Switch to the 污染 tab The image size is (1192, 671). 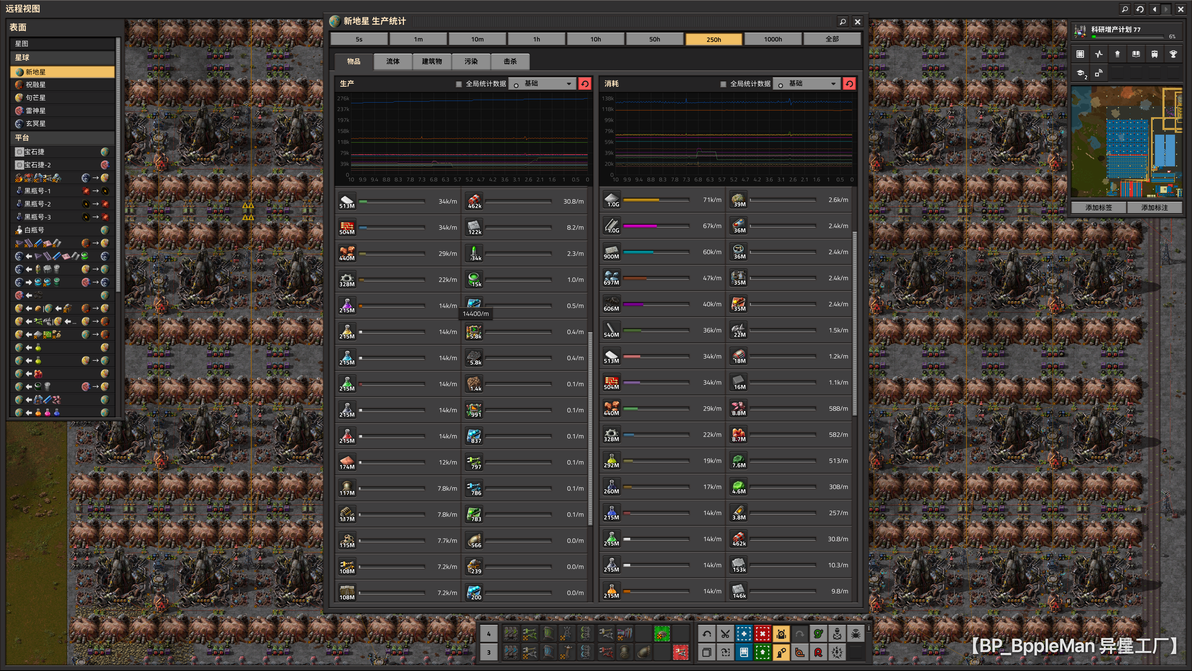(471, 62)
